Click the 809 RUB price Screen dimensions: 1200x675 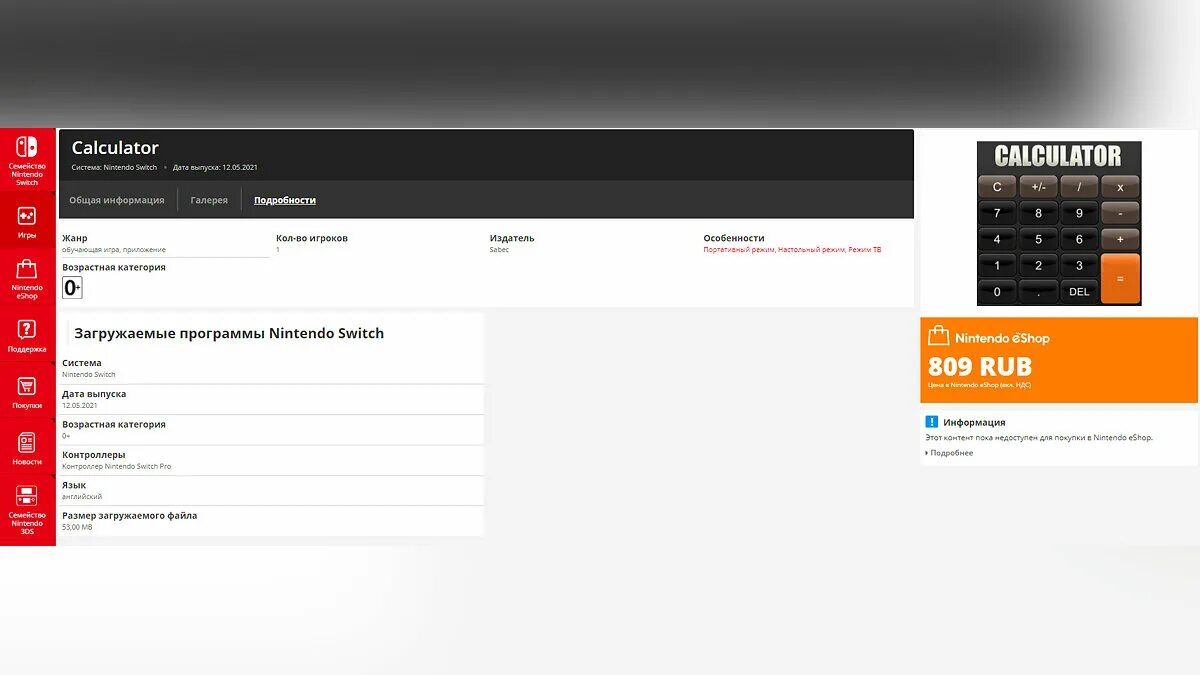click(980, 366)
